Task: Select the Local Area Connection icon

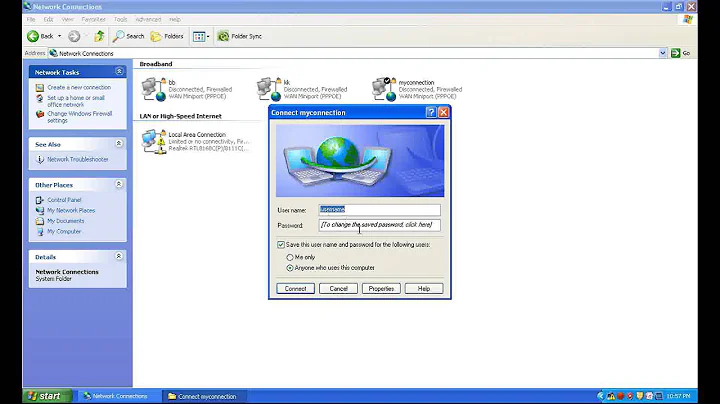Action: (x=154, y=141)
